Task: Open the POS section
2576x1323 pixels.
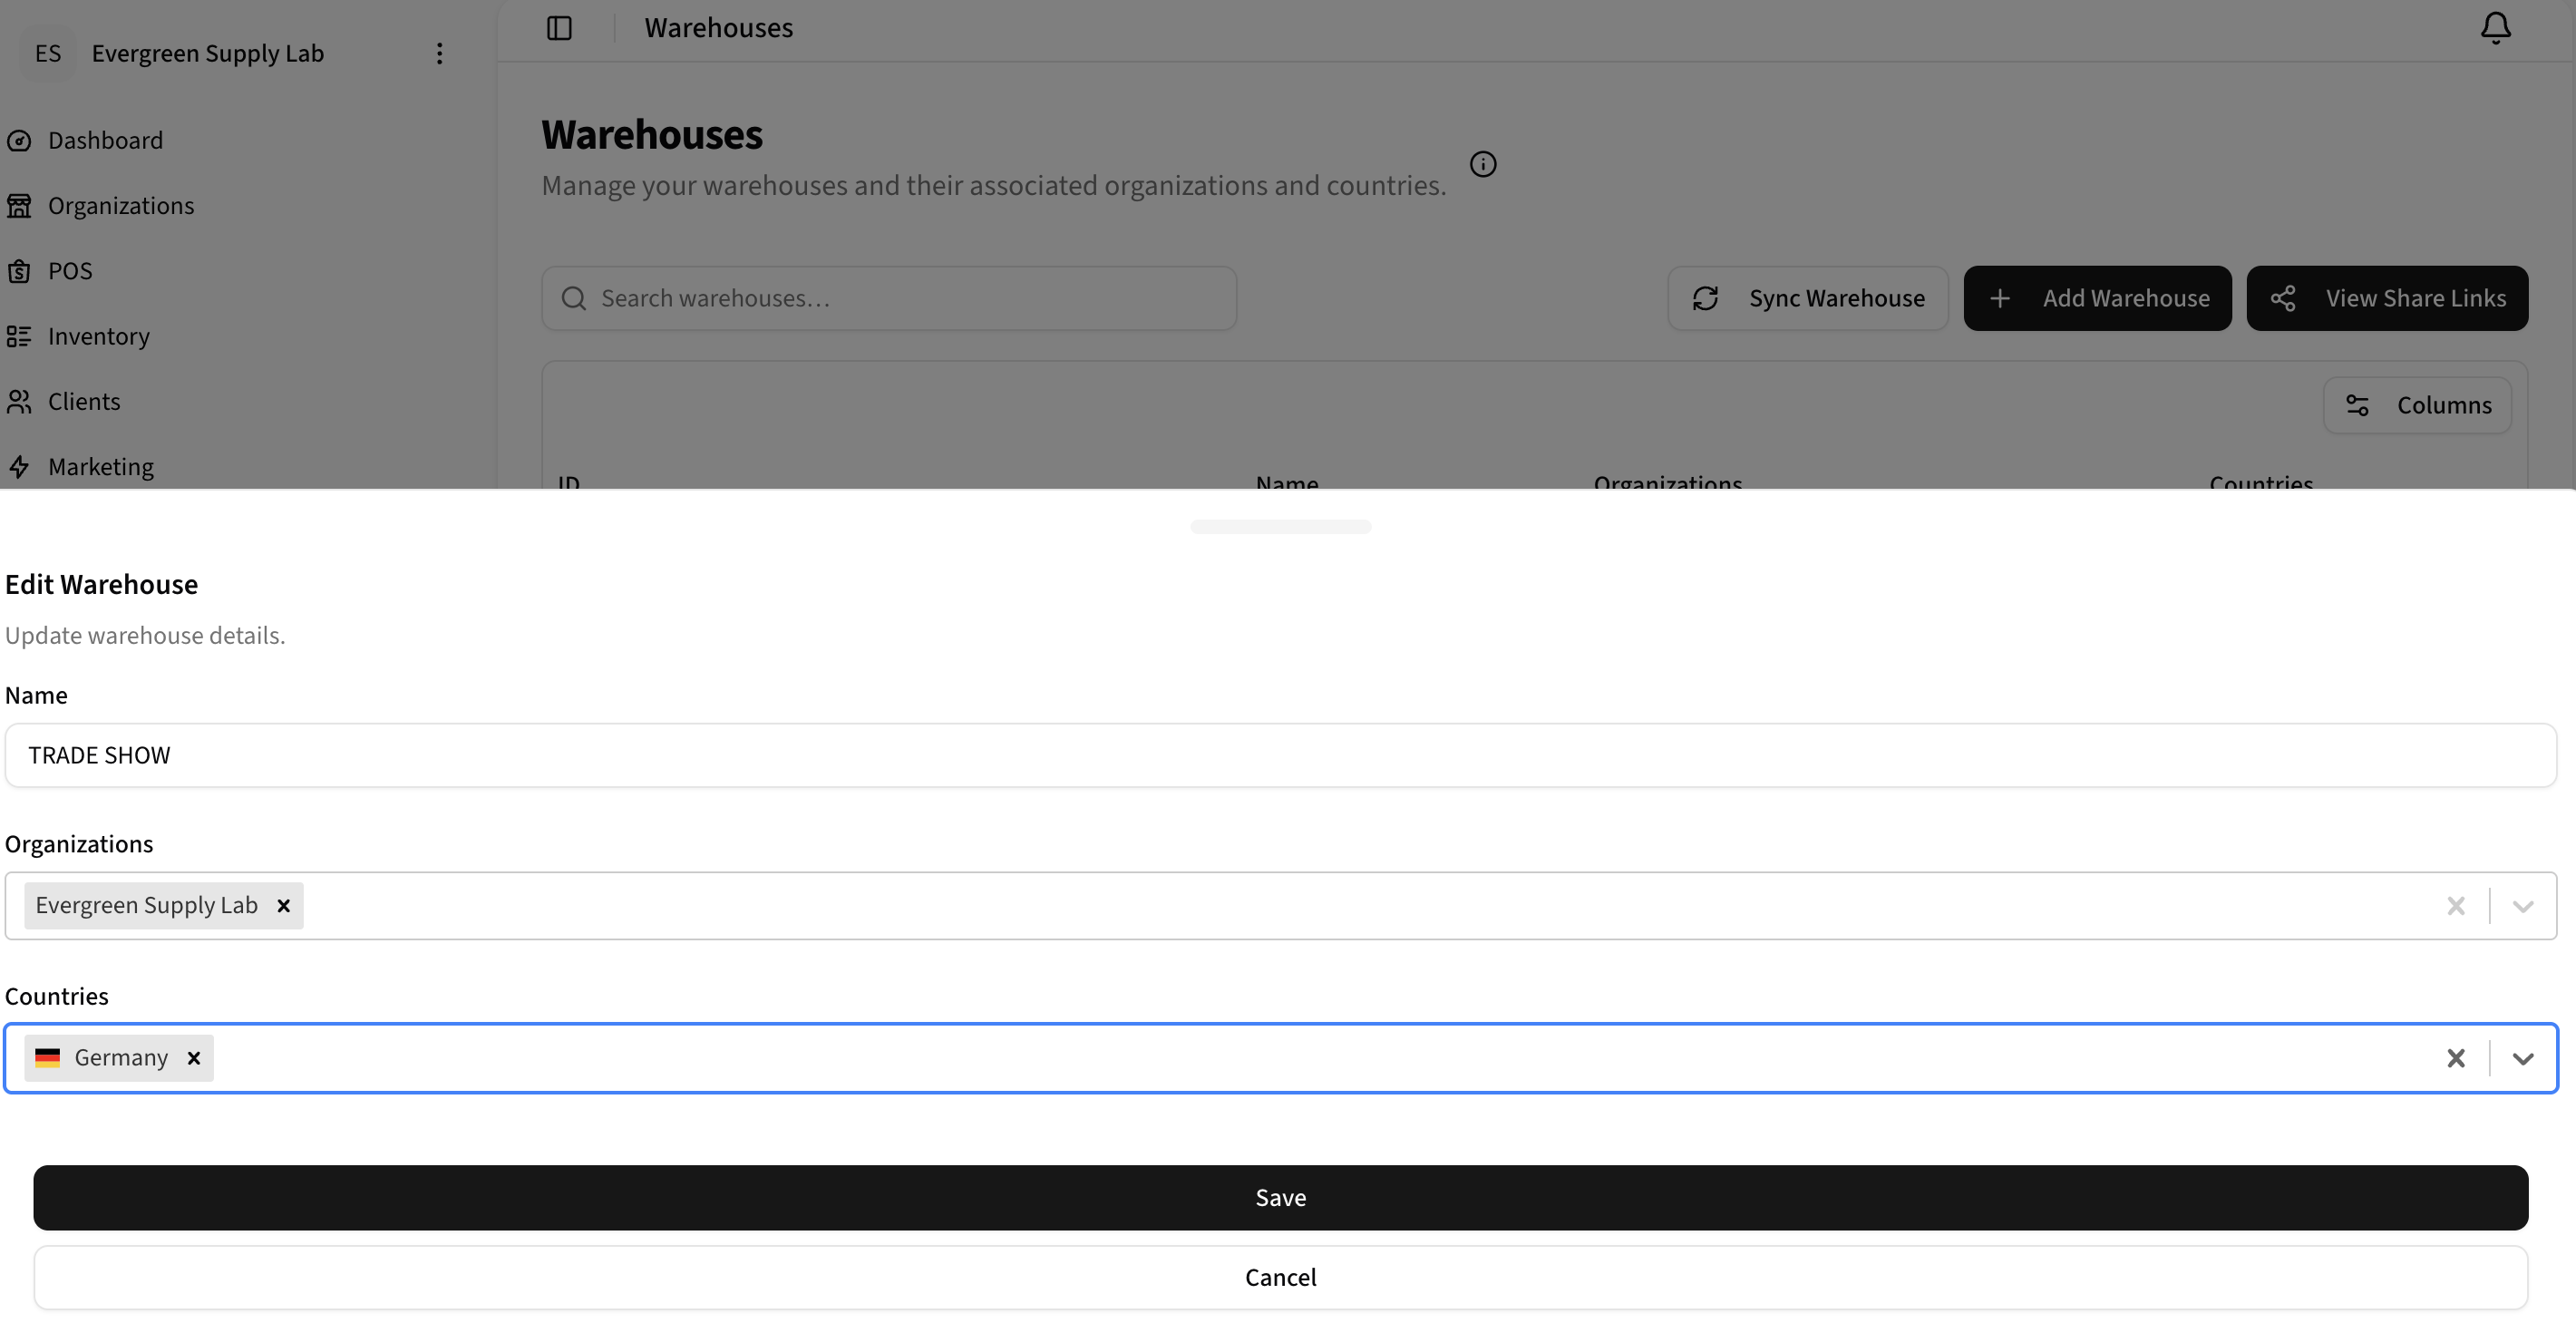Action: [x=70, y=271]
